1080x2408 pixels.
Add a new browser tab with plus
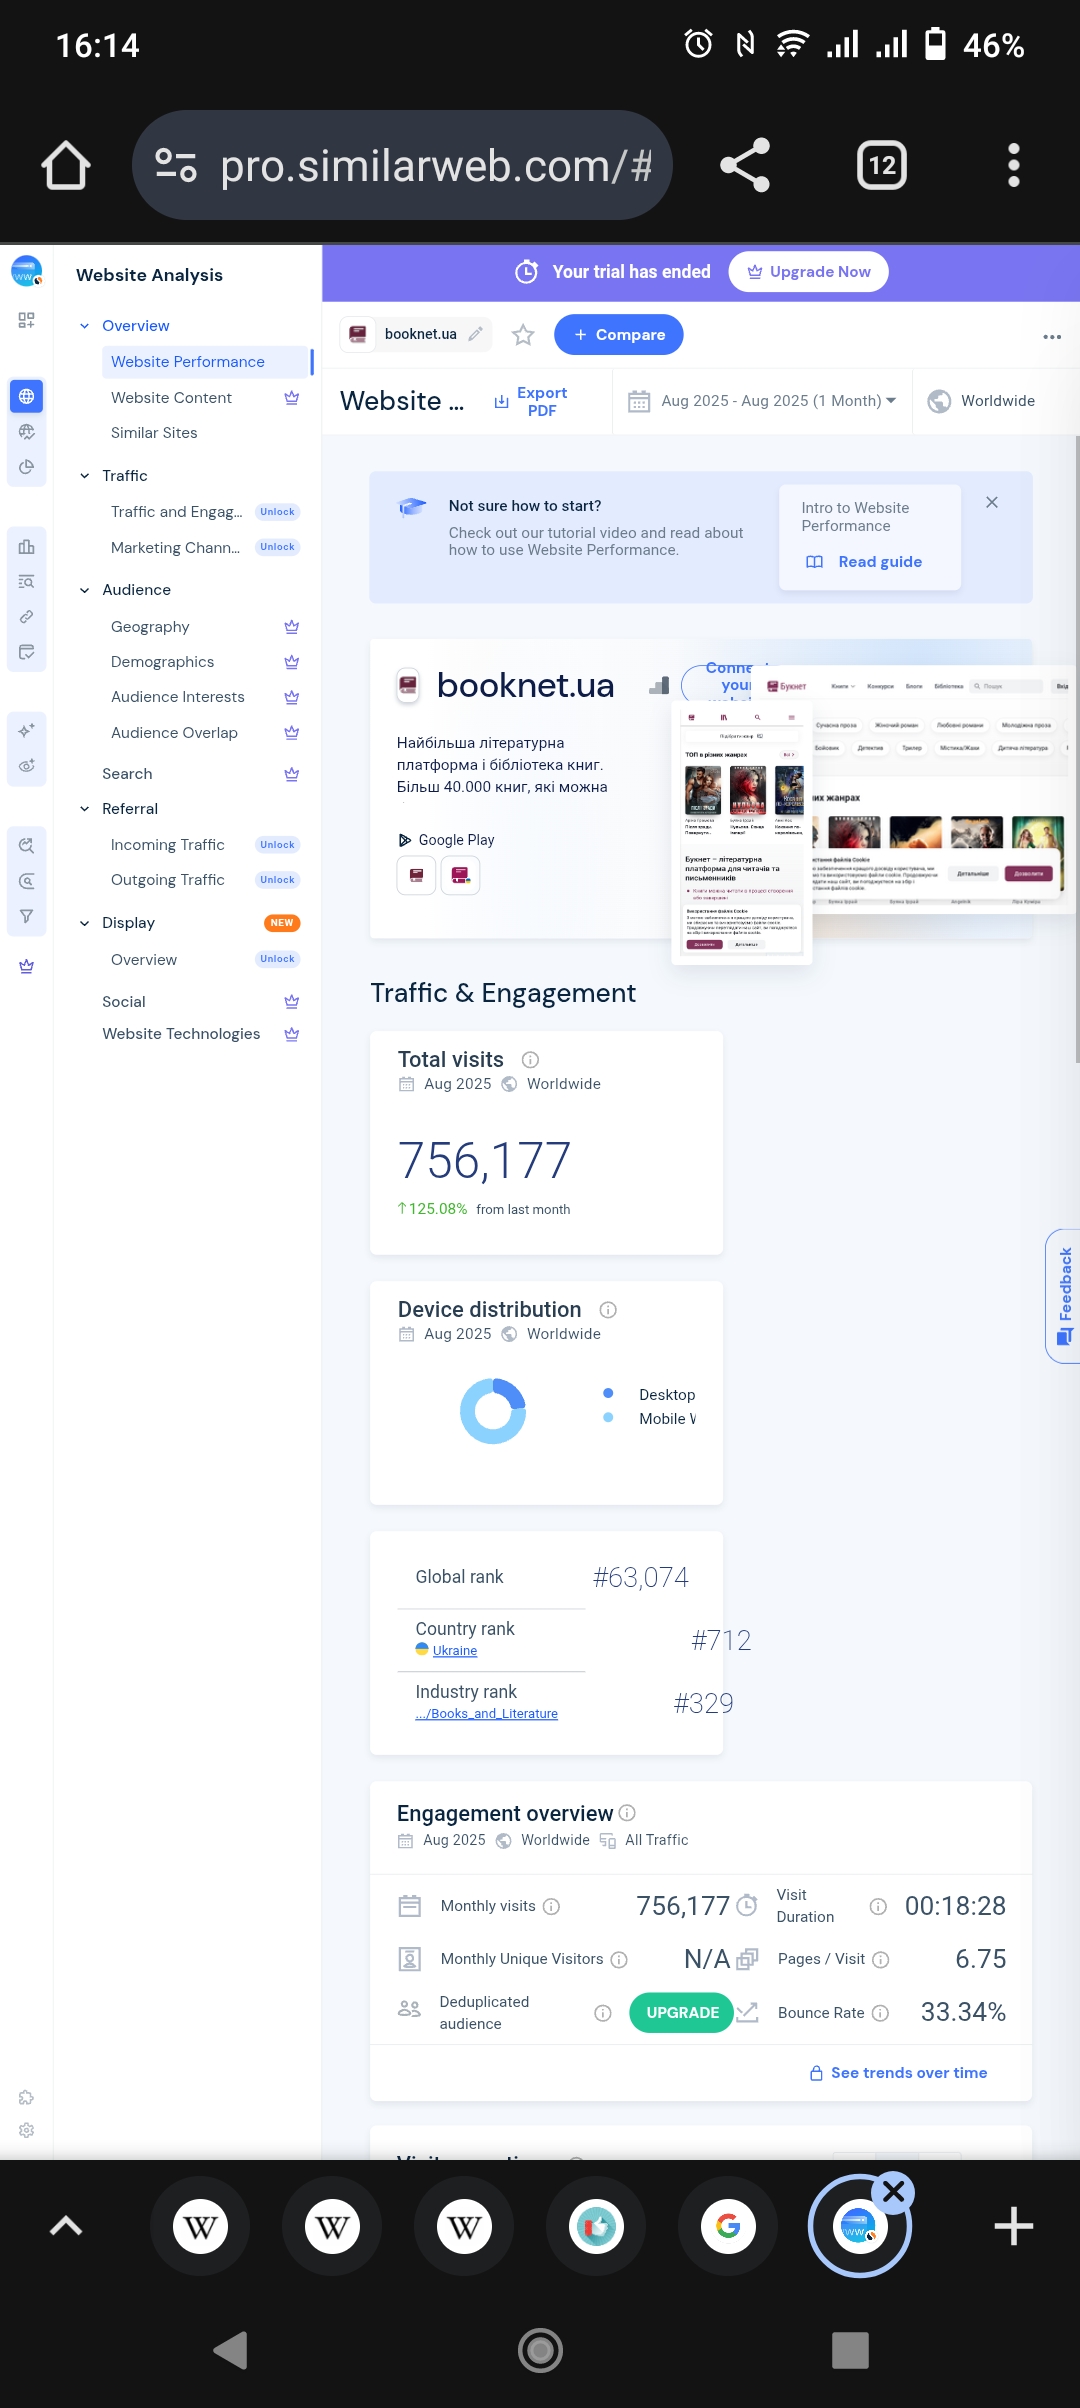pyautogui.click(x=1013, y=2226)
